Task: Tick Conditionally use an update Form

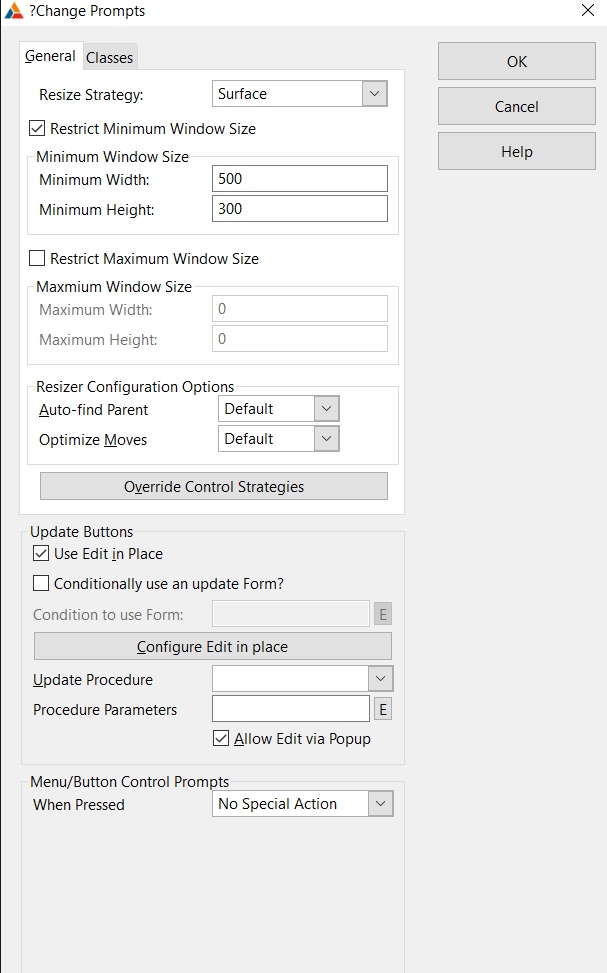Action: [x=41, y=584]
